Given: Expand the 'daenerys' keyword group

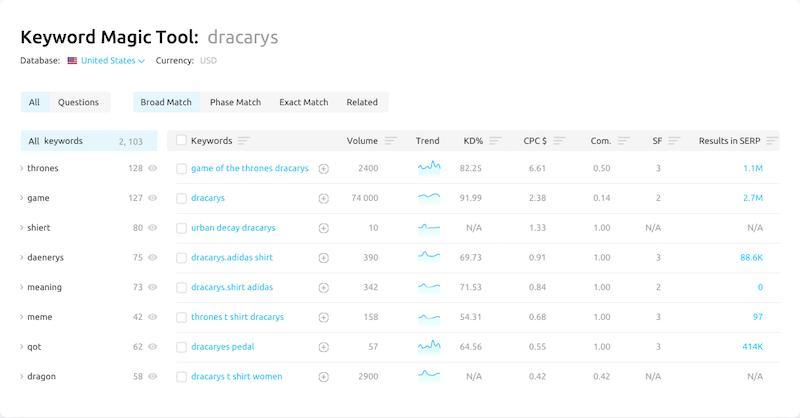Looking at the screenshot, I should [21, 257].
